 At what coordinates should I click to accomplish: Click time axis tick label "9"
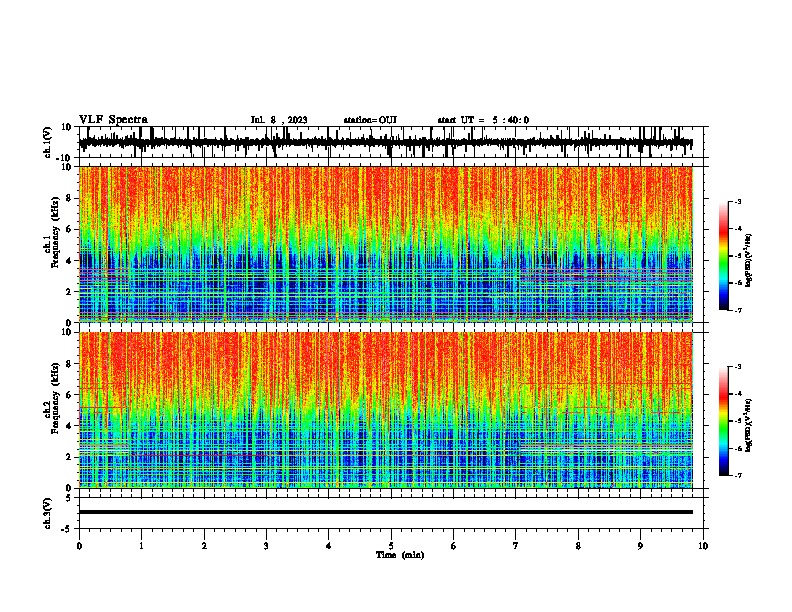[x=640, y=546]
